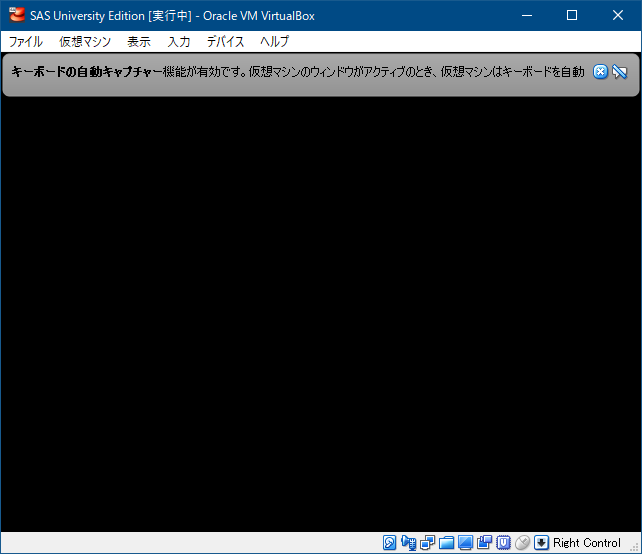Click the keyboard capture arrow icon

[x=541, y=543]
